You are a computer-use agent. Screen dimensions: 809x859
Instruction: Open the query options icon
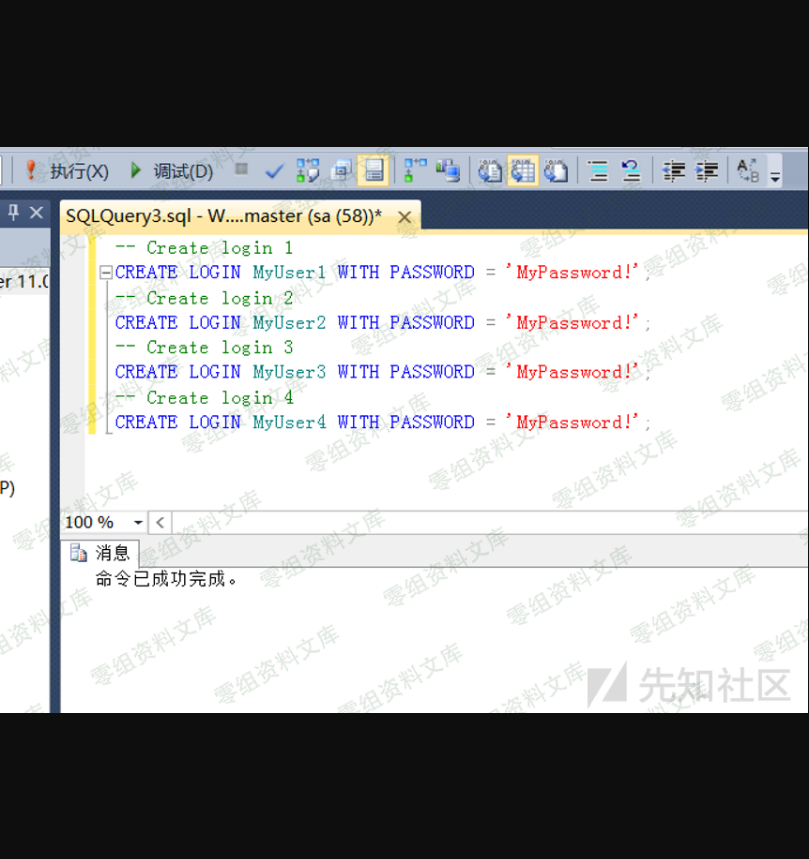(x=341, y=171)
